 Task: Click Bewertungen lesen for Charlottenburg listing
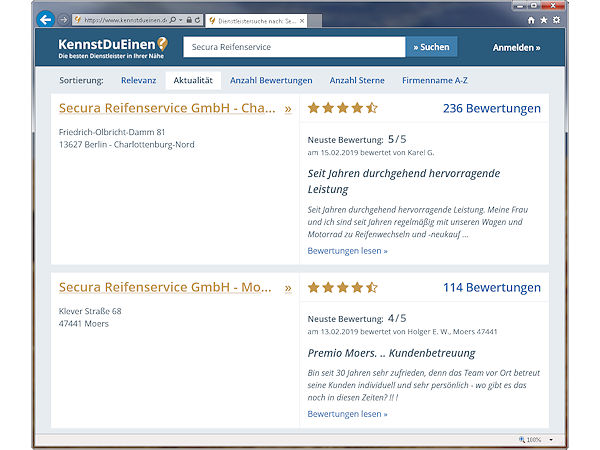point(347,251)
